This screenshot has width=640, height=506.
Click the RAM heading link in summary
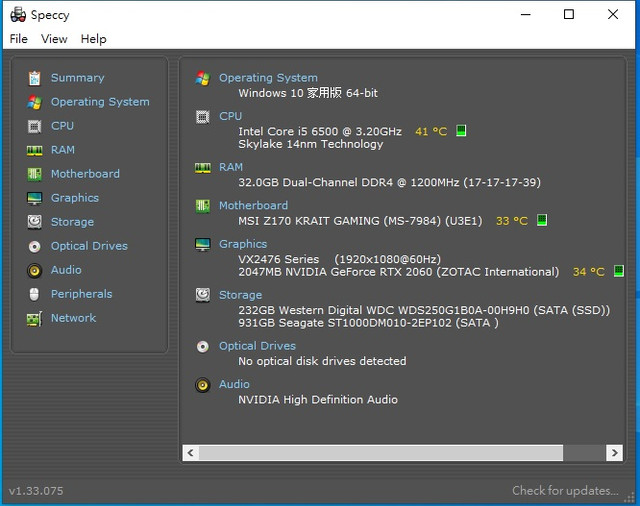[231, 167]
